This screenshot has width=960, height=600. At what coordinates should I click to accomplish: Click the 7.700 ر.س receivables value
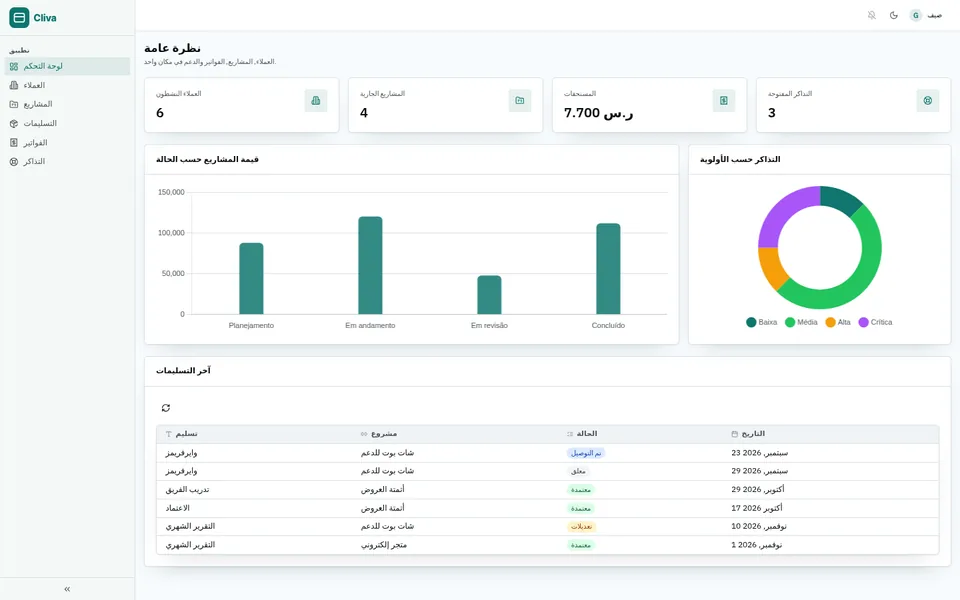coord(599,113)
